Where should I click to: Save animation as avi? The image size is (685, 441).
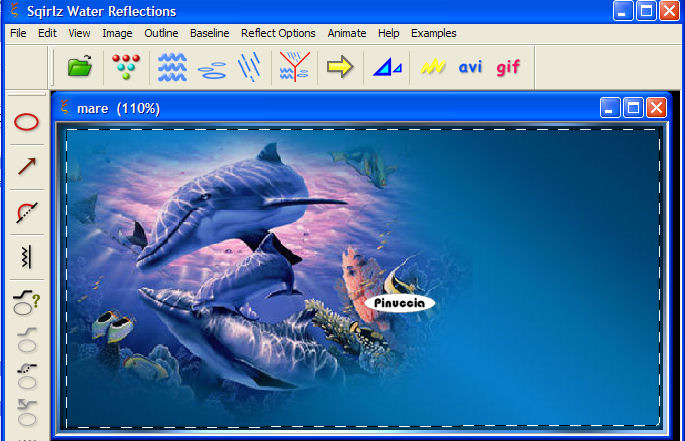coord(471,67)
